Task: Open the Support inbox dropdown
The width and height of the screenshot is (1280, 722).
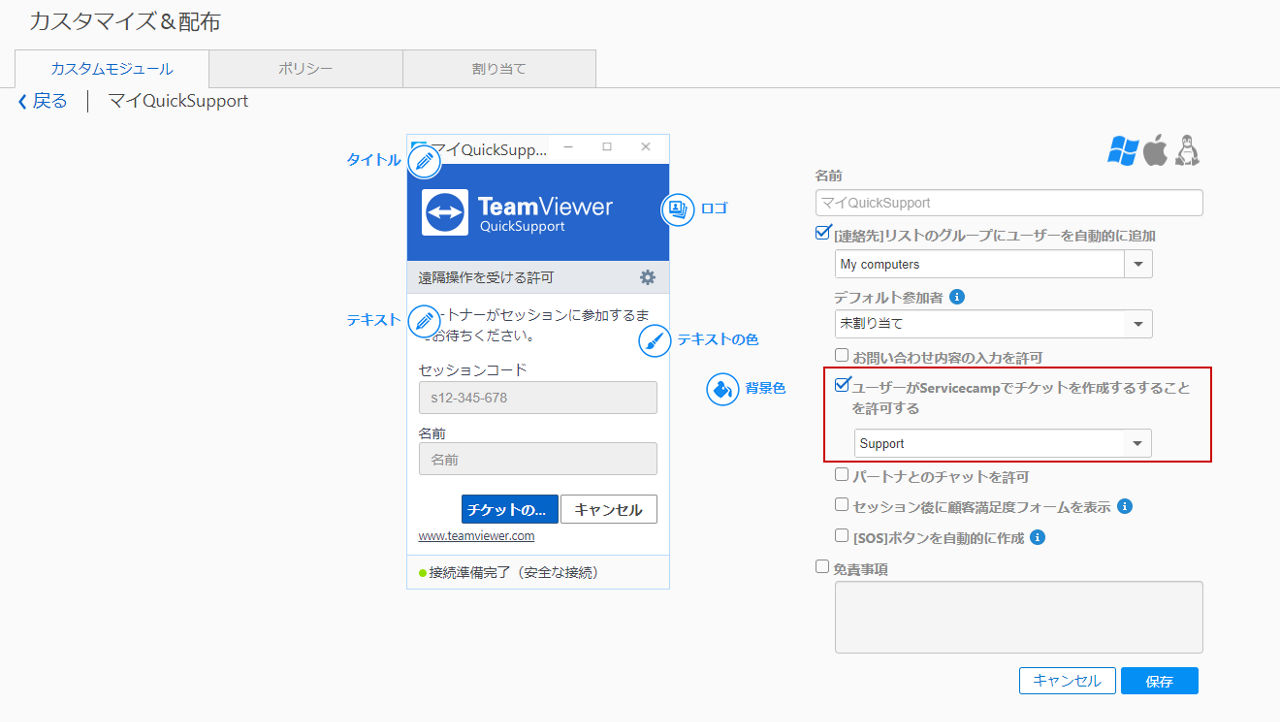Action: pos(1003,443)
